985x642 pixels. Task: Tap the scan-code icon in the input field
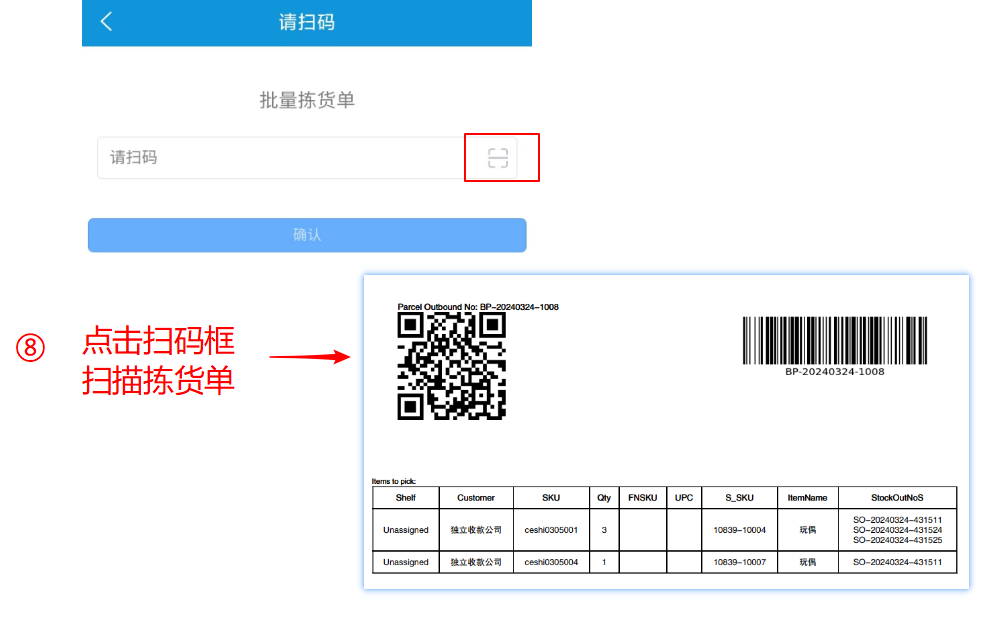click(x=498, y=158)
